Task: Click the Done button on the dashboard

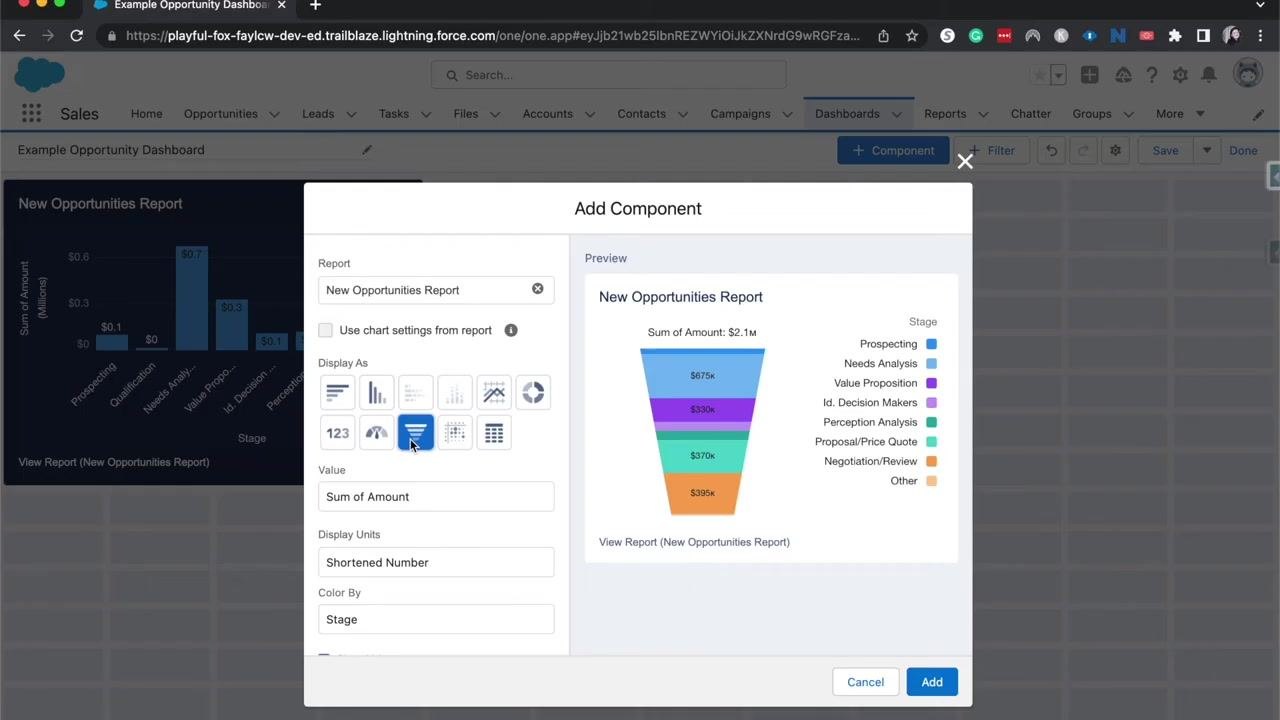Action: tap(1243, 151)
